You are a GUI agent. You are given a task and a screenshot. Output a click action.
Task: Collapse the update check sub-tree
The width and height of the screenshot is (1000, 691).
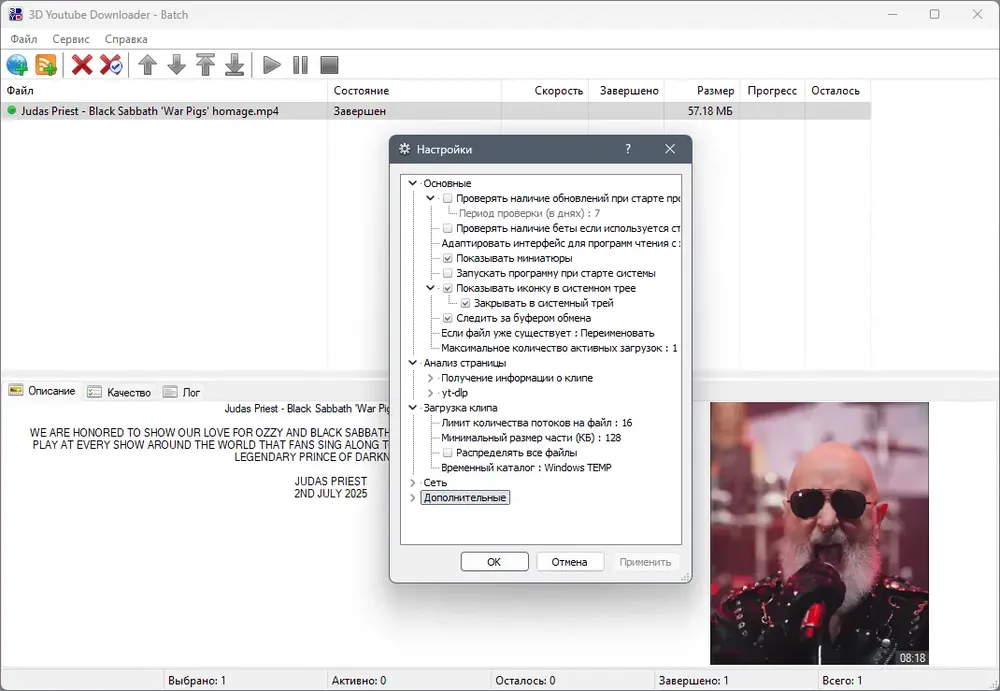point(430,198)
